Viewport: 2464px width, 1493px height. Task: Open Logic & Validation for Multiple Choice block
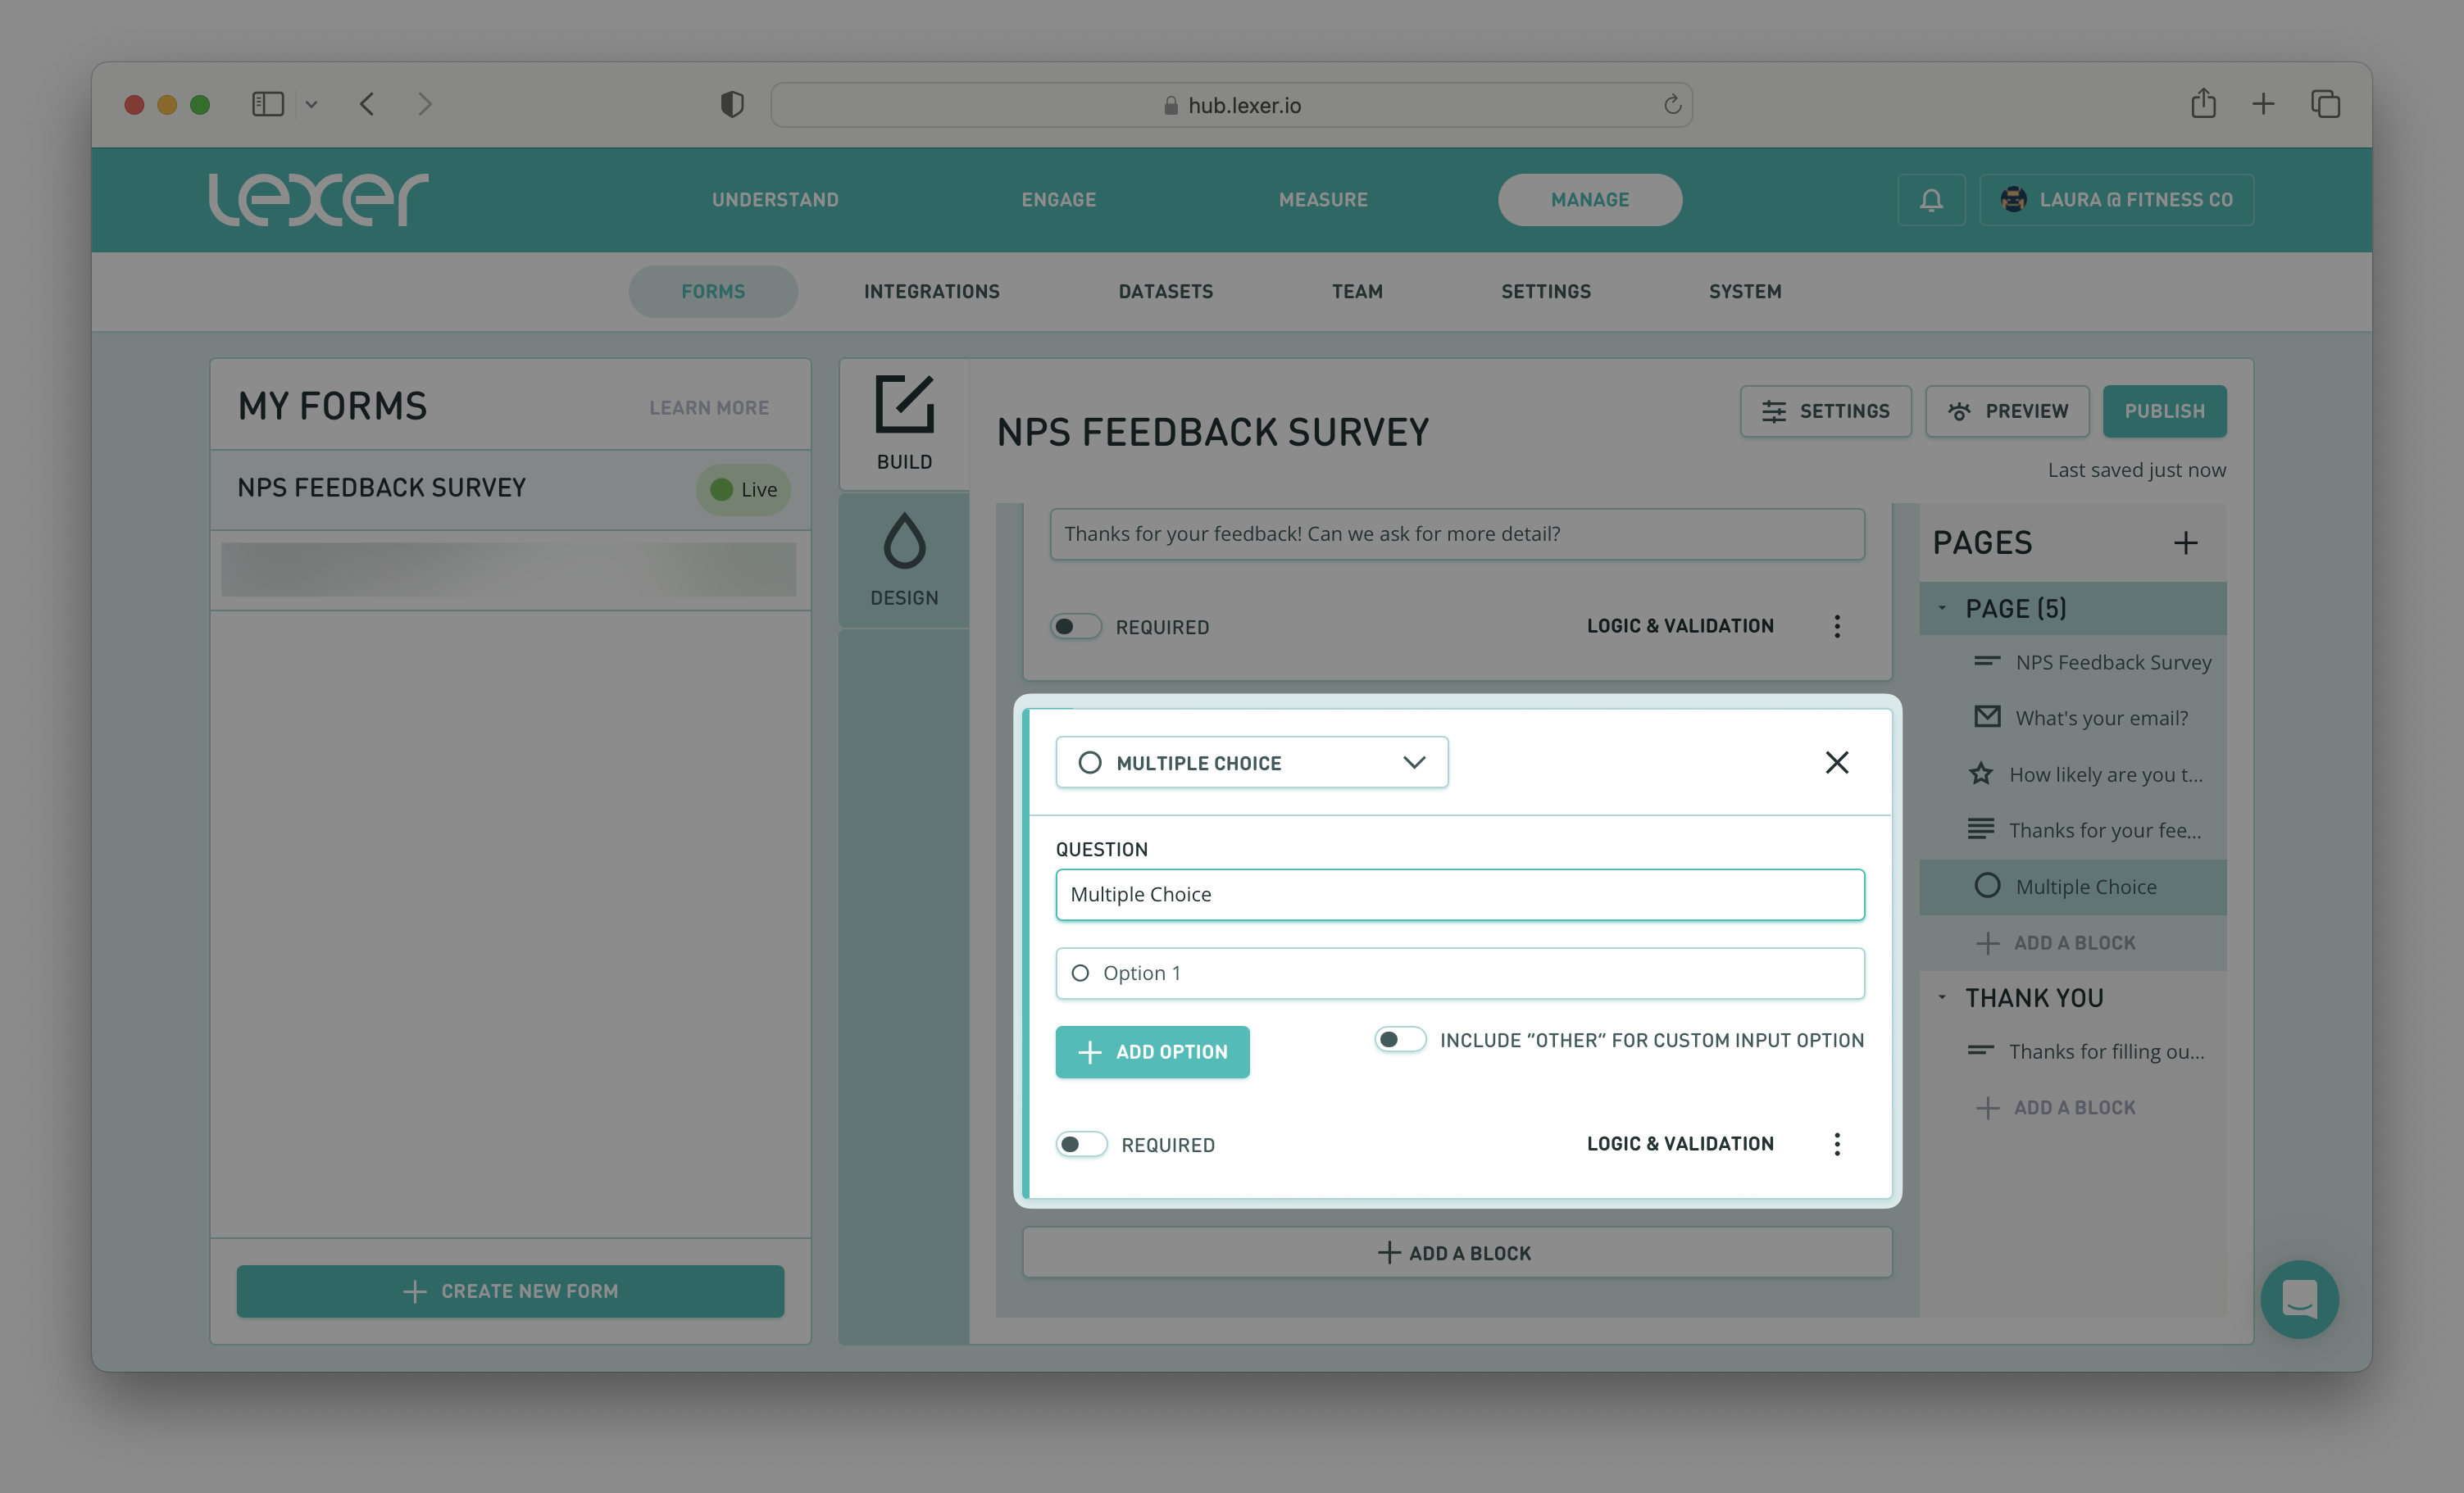(x=1680, y=1144)
